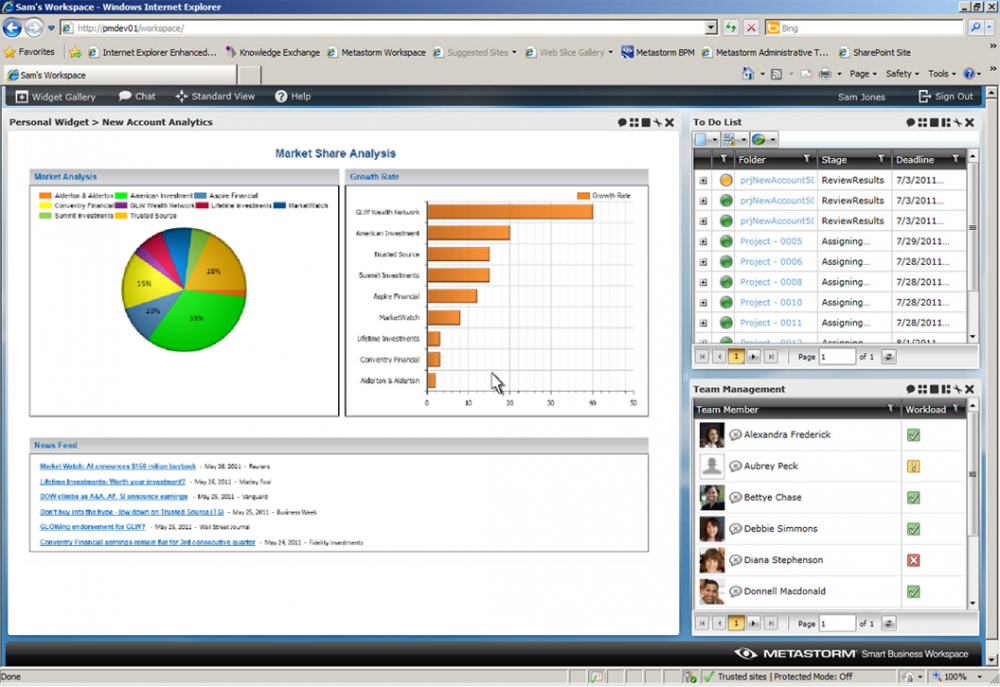Image resolution: width=1000 pixels, height=687 pixels.
Task: Click the green 33% pie chart slice
Action: [195, 319]
